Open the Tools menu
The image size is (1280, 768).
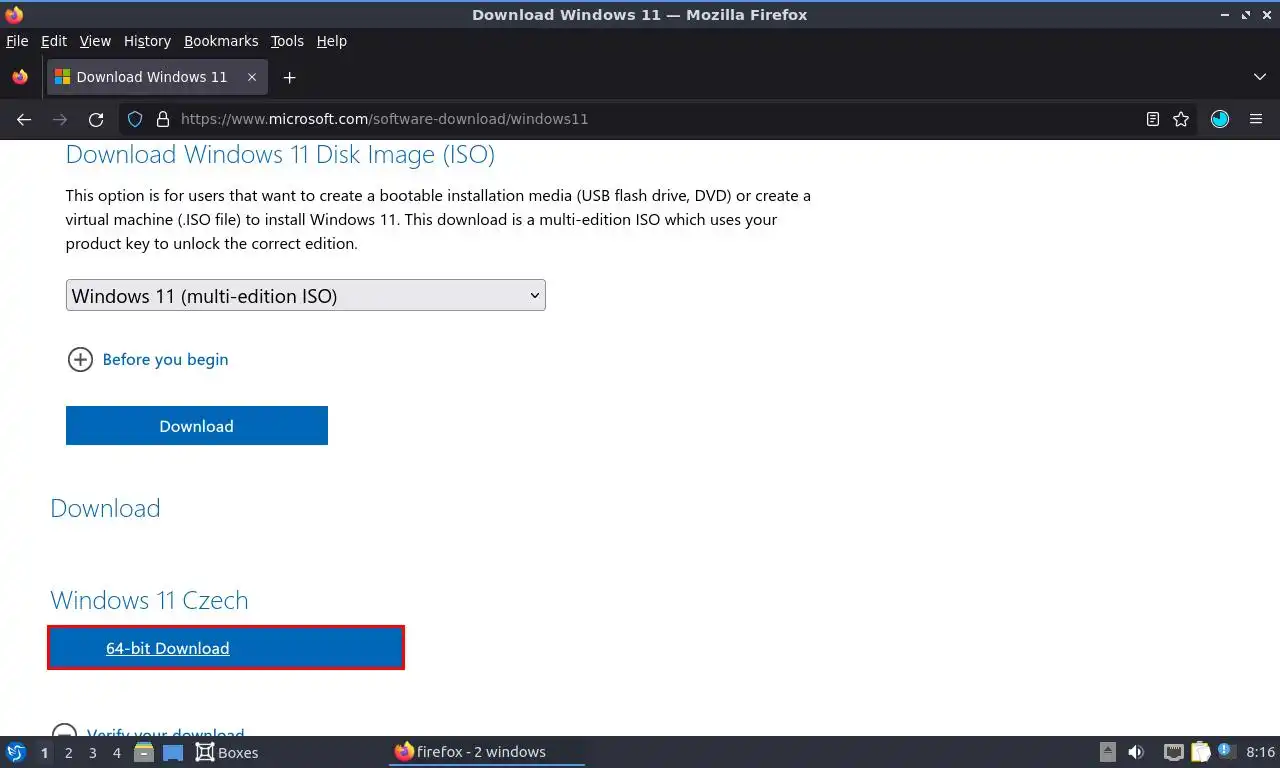(x=287, y=41)
